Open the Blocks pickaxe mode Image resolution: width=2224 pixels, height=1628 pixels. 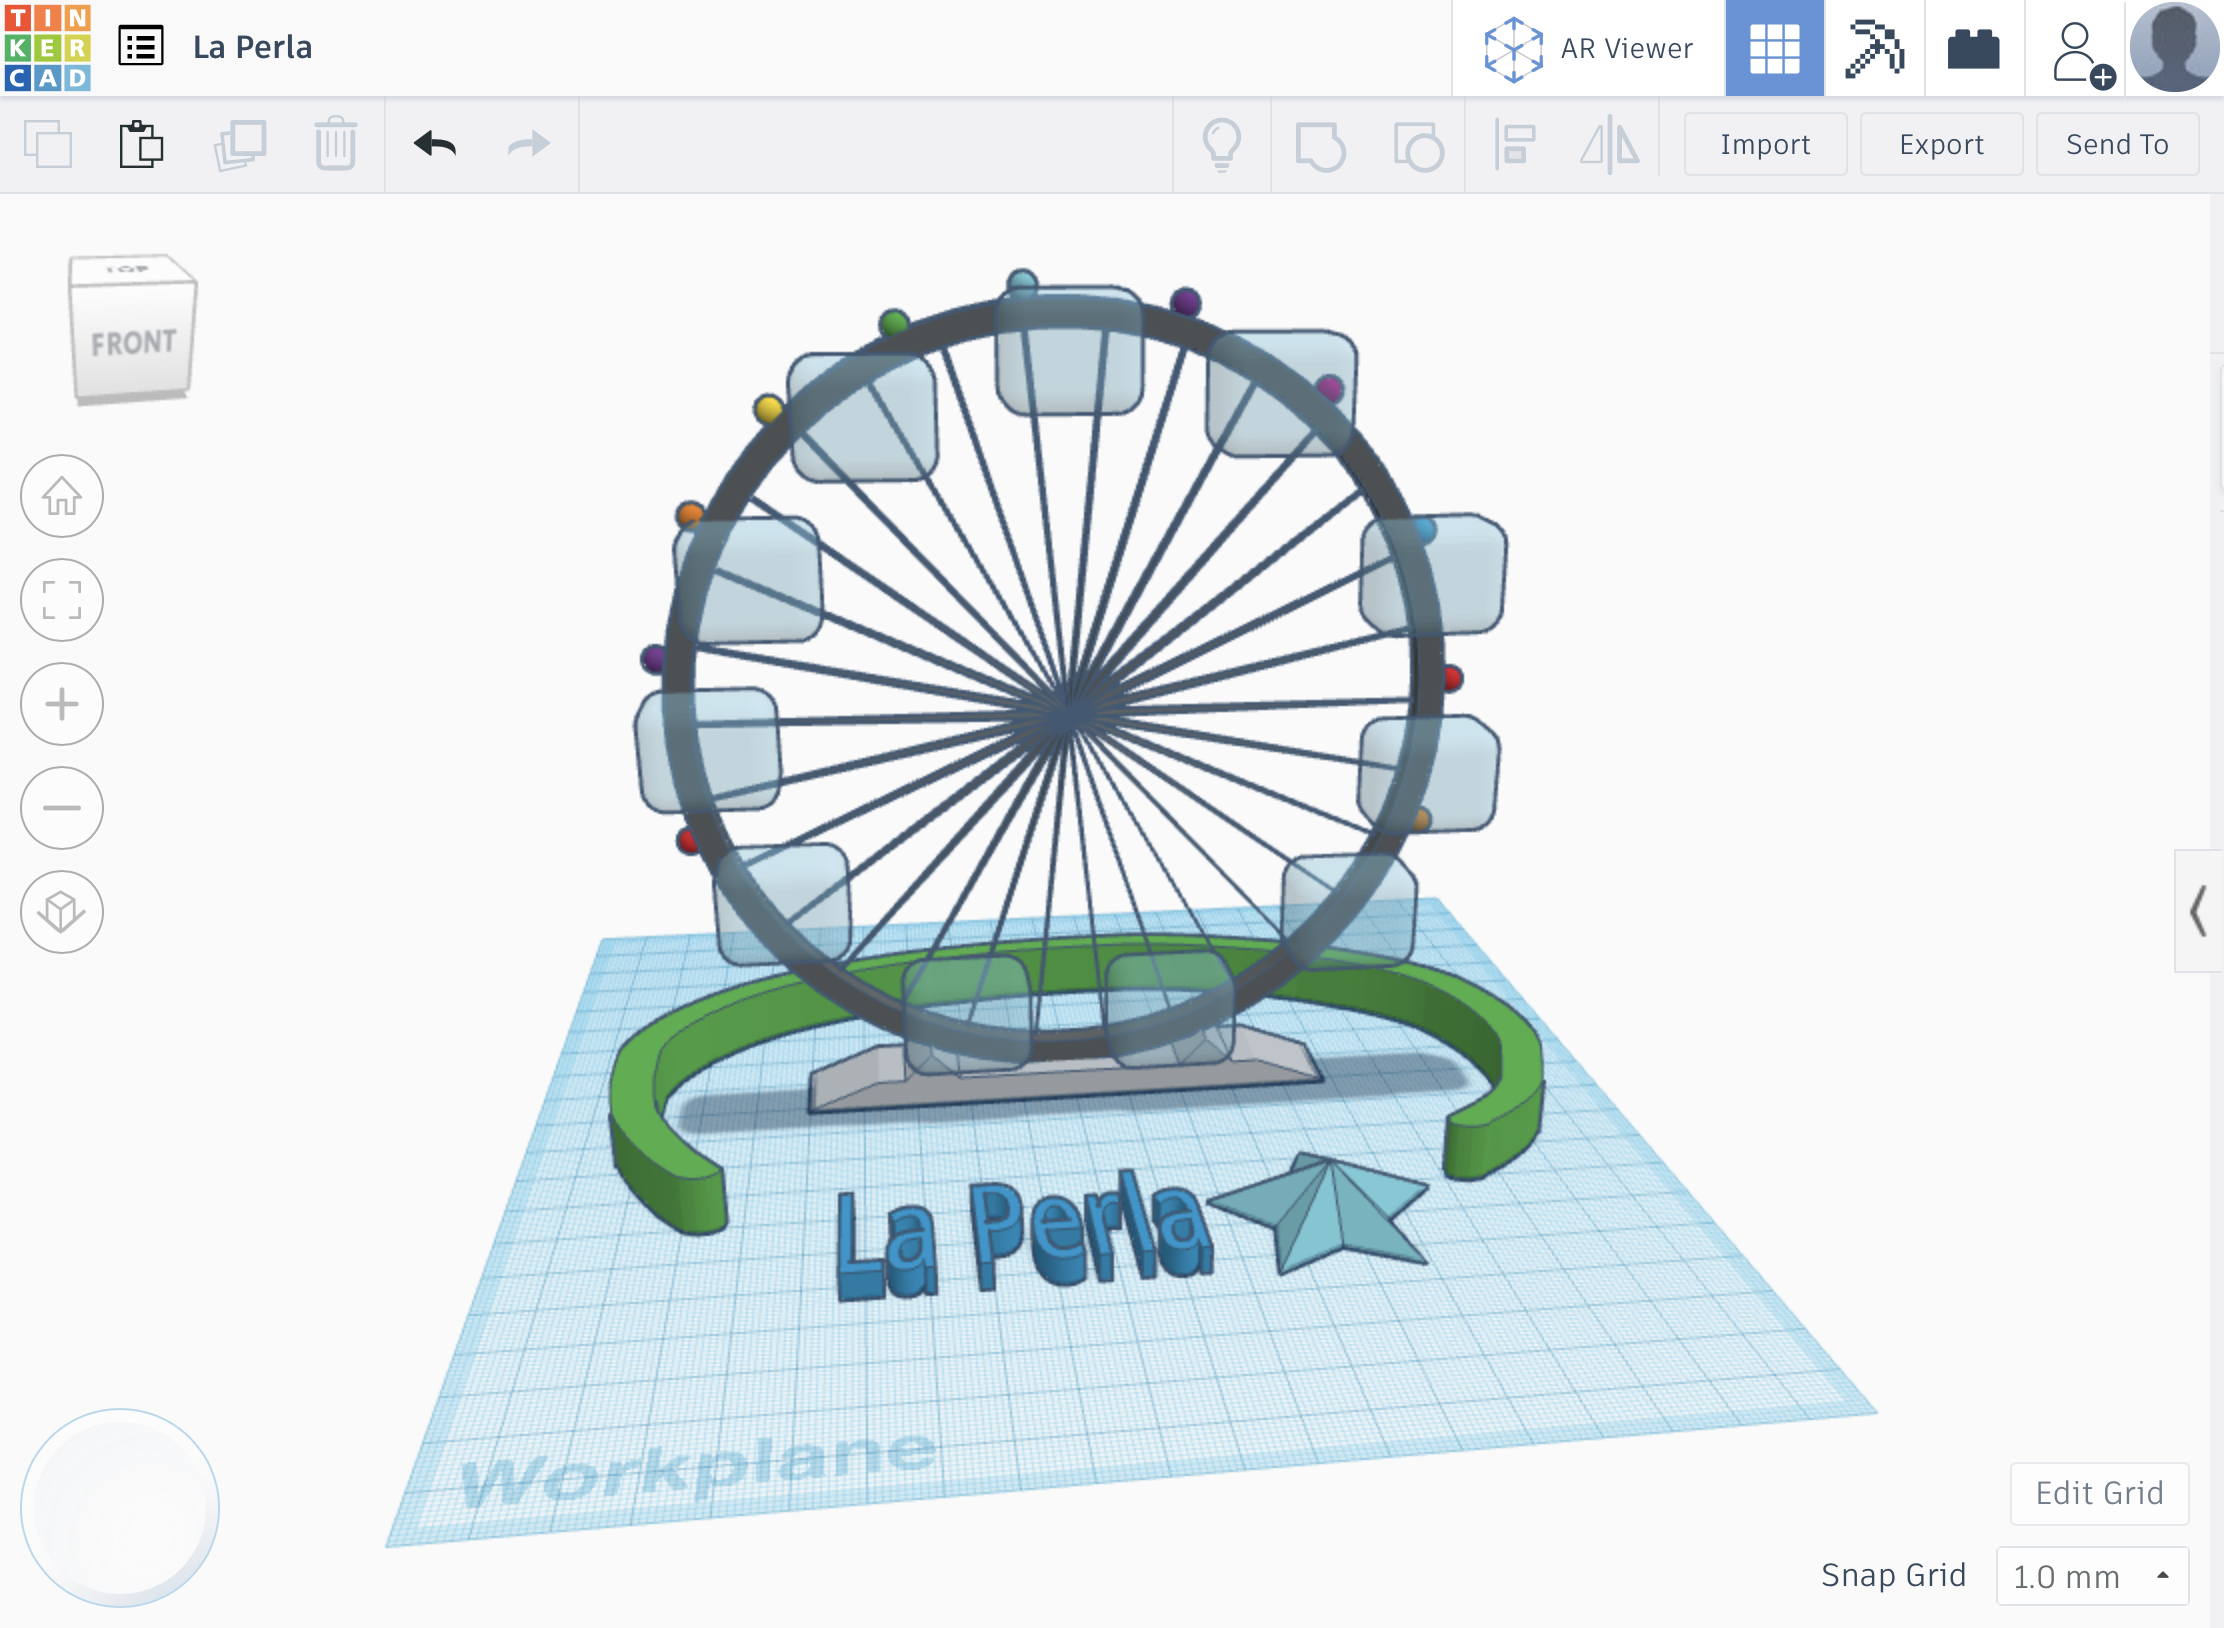pos(1875,48)
